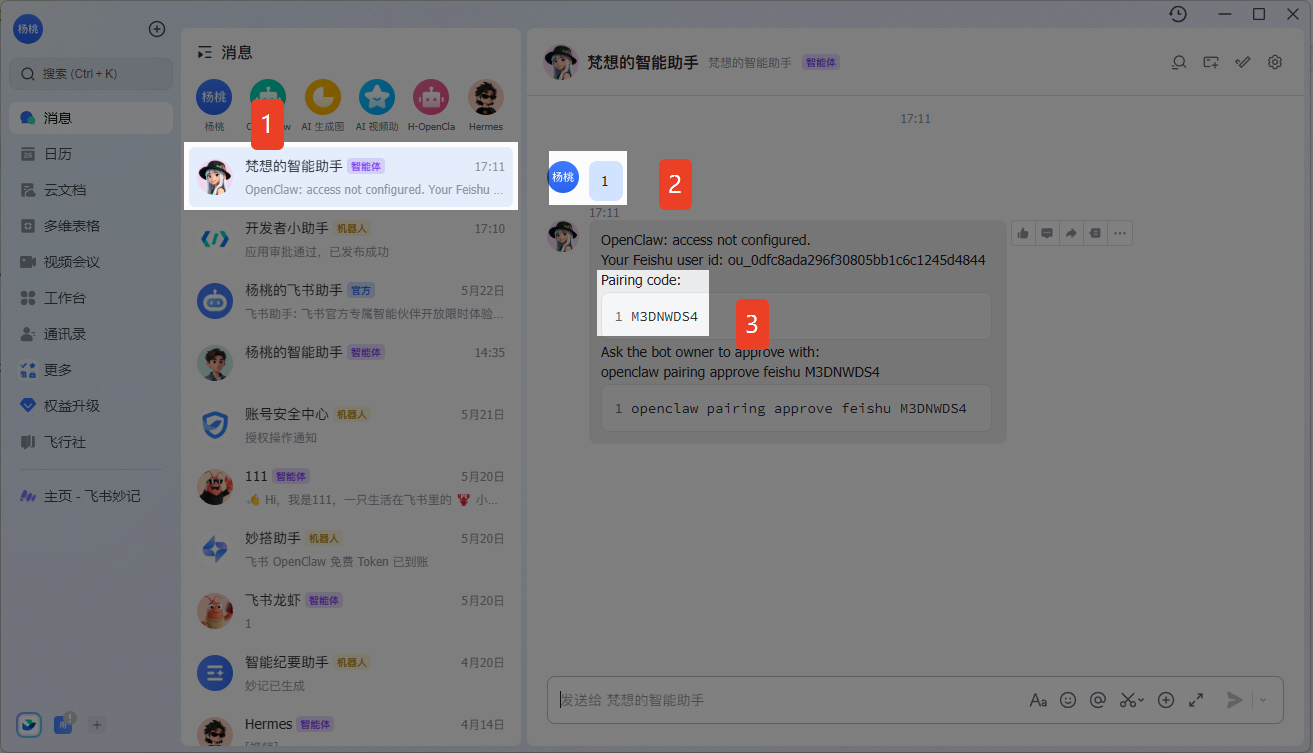Viewport: 1313px width, 753px height.
Task: Click the tag-shaped icon in the message toolbar
Action: point(1095,233)
